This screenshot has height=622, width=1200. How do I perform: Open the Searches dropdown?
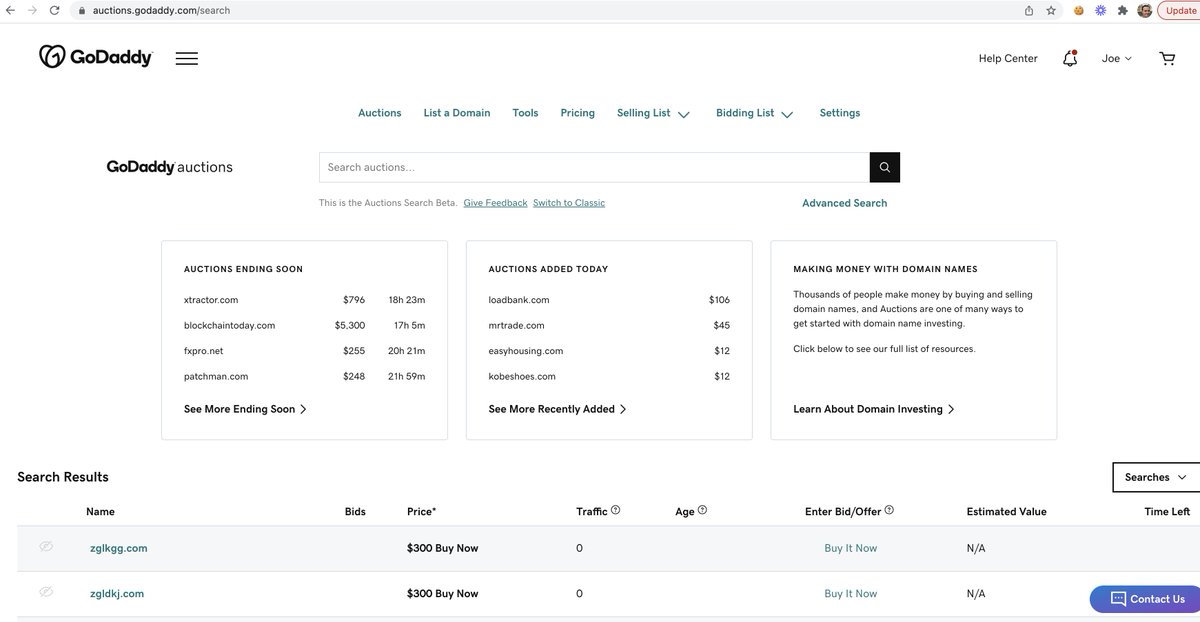coord(1156,477)
